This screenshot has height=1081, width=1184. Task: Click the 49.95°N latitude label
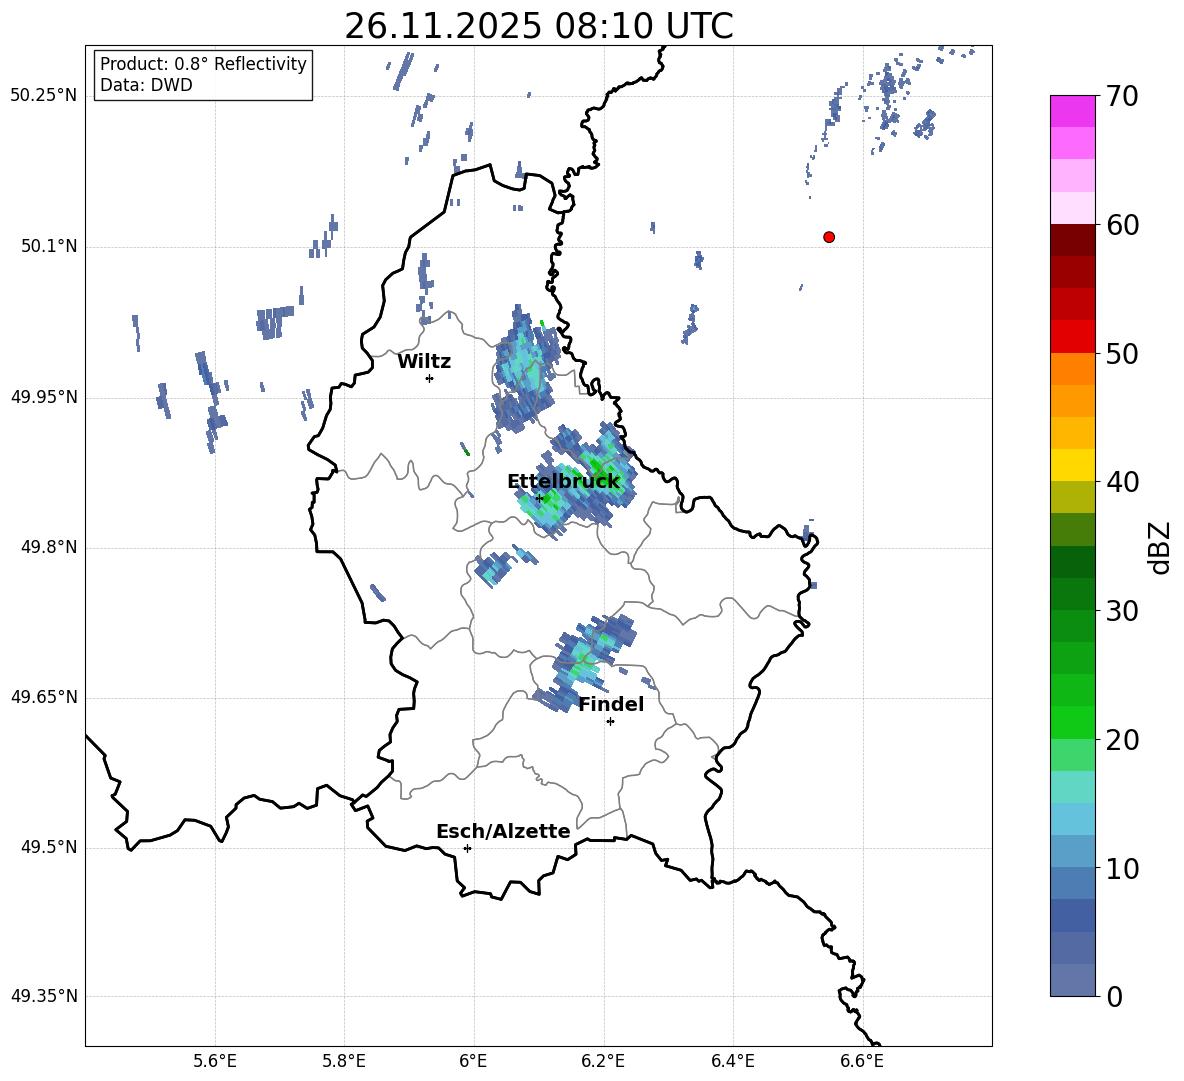coord(44,397)
